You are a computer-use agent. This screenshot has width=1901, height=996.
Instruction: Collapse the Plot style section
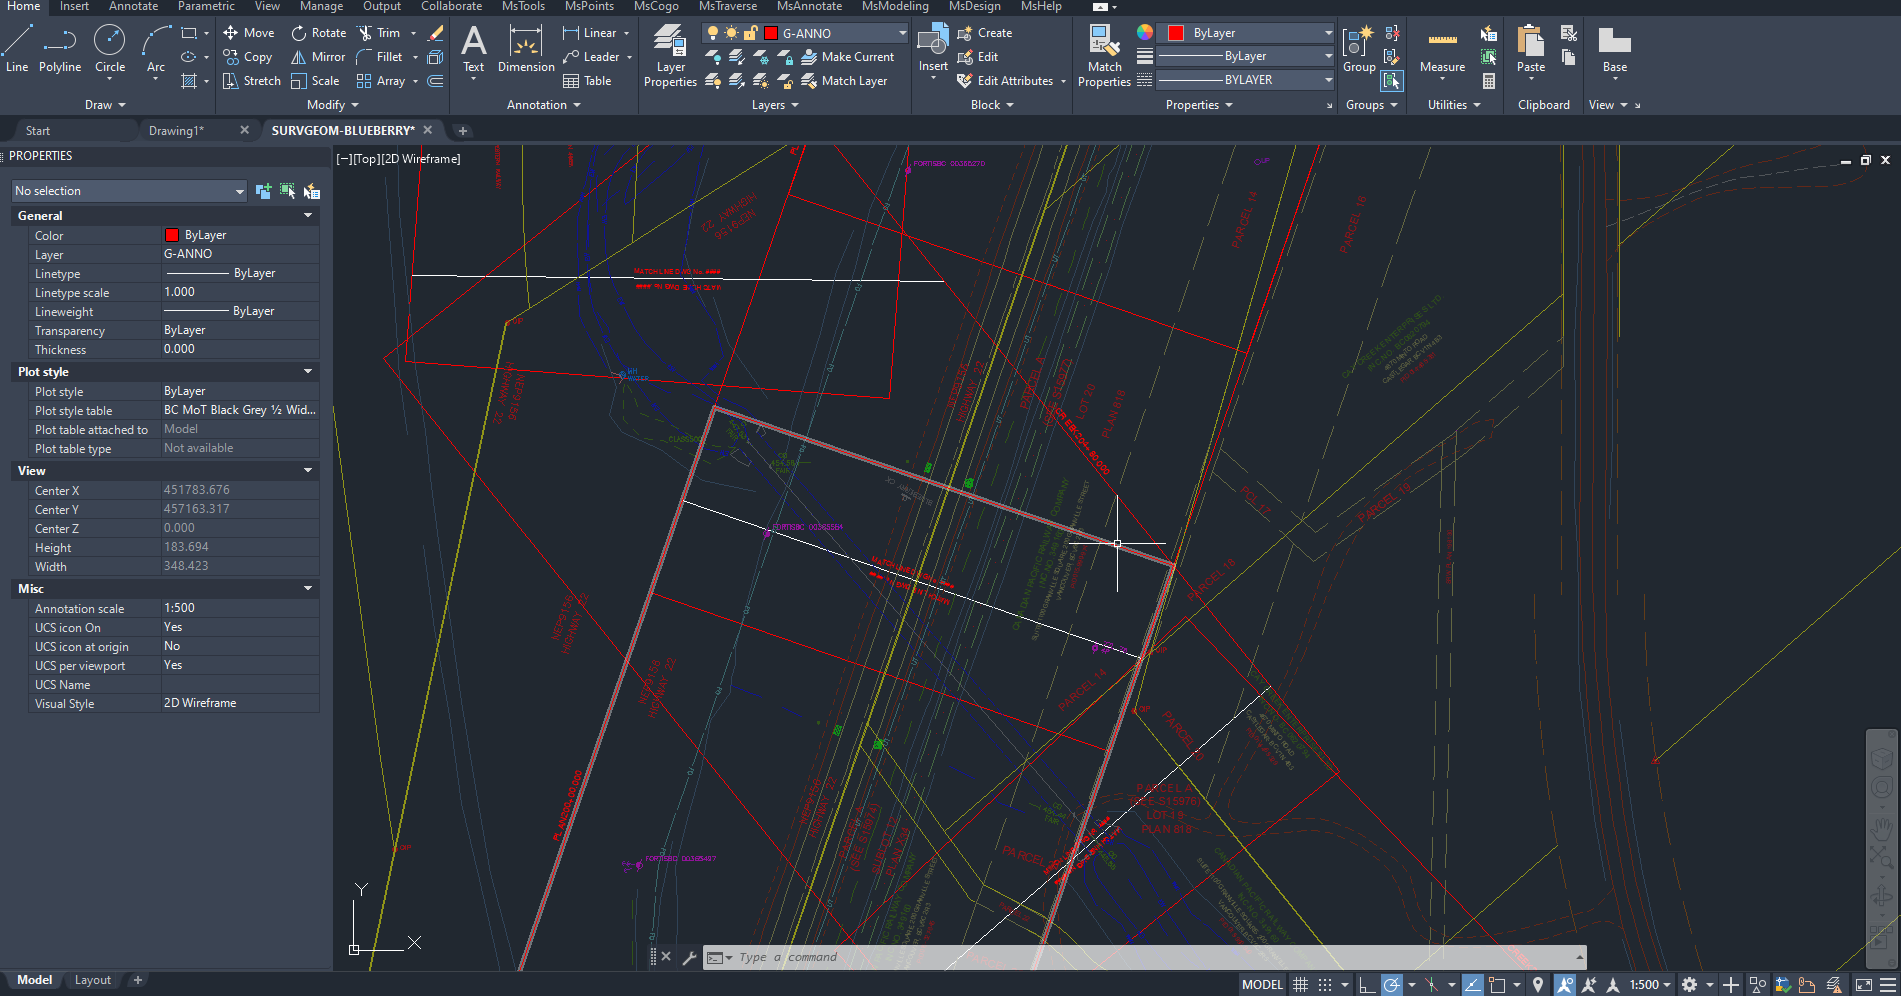pyautogui.click(x=308, y=372)
